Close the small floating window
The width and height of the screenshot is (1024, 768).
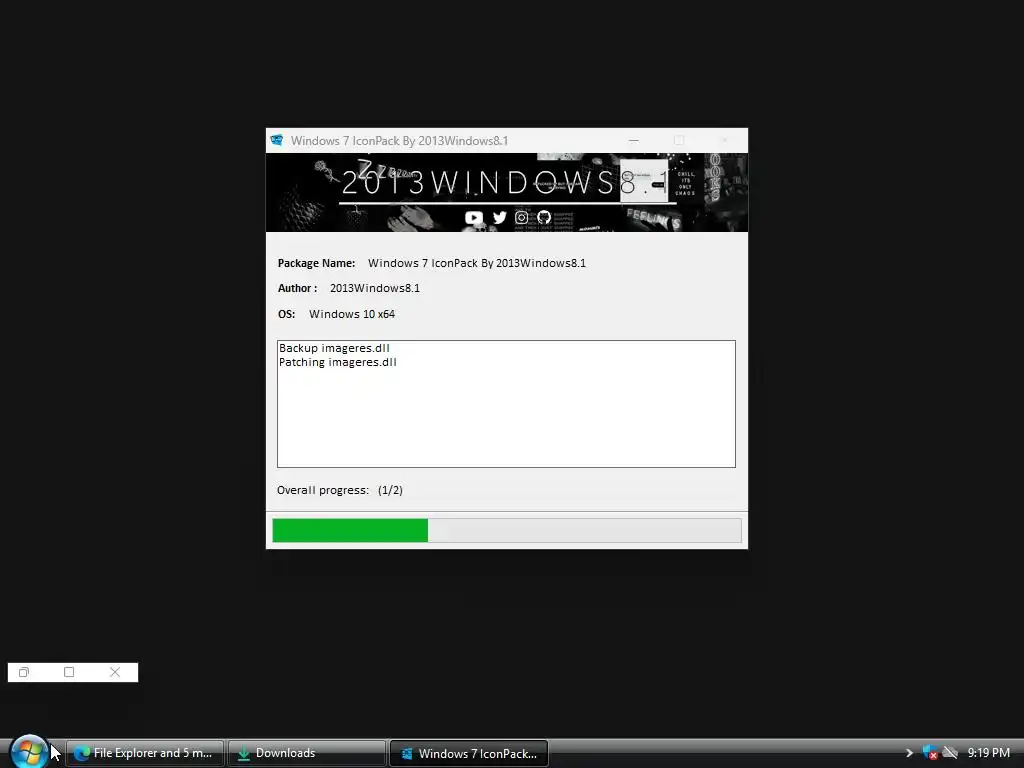115,672
